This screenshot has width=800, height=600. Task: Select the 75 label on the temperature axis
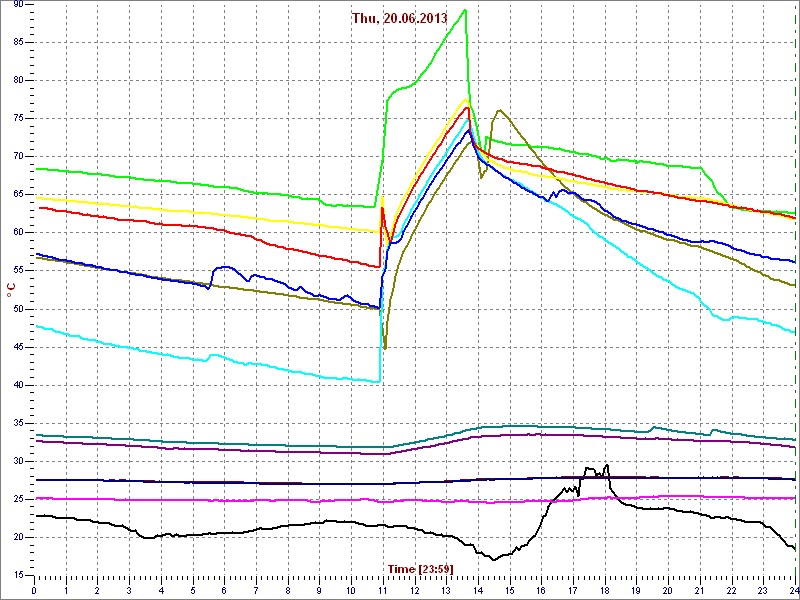[x=16, y=118]
